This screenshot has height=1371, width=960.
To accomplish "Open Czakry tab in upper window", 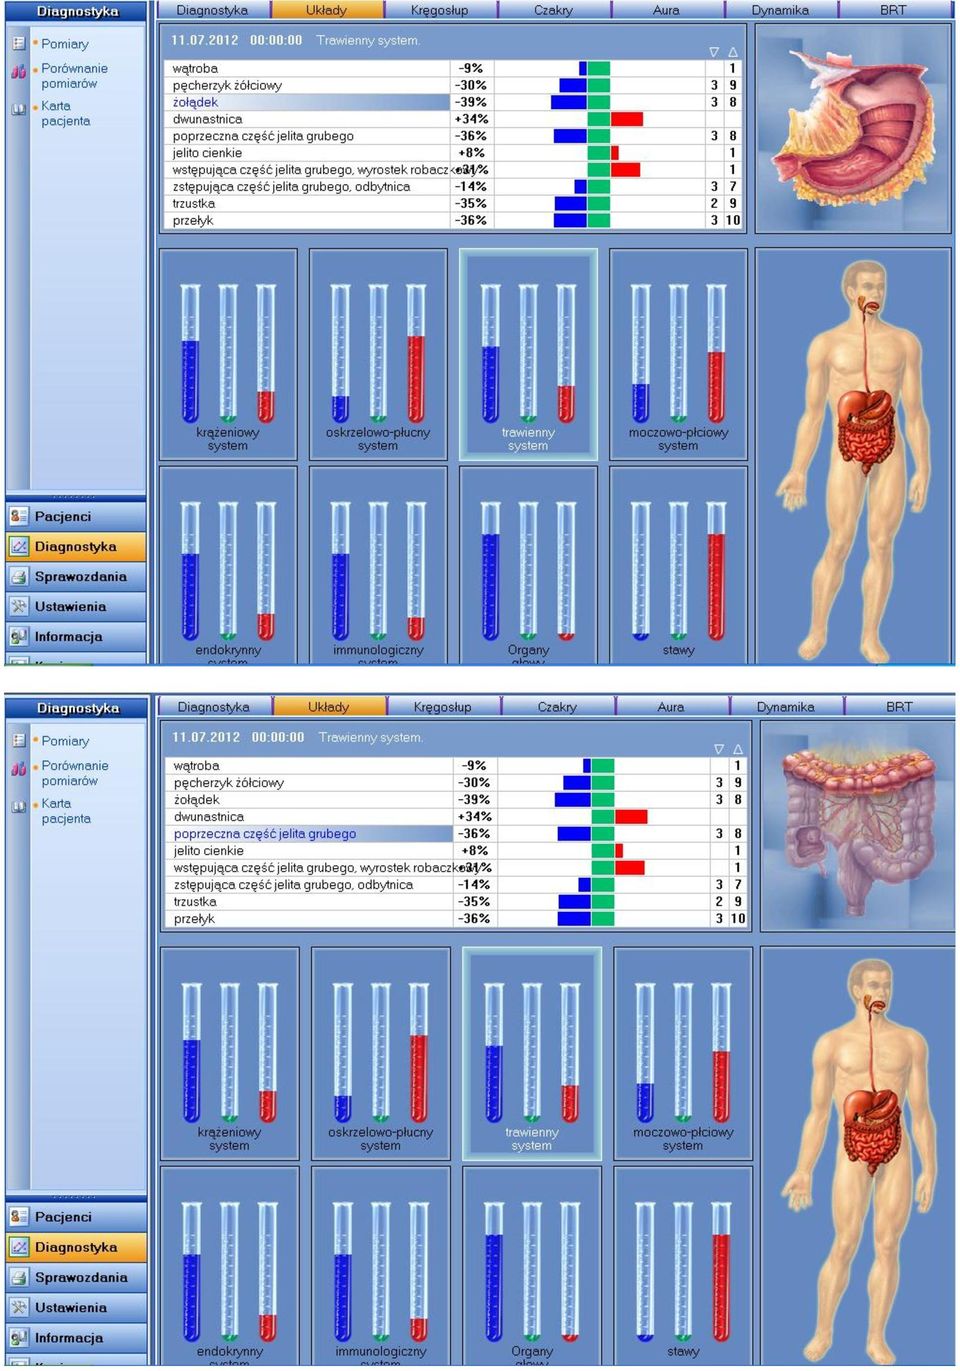I will (553, 10).
